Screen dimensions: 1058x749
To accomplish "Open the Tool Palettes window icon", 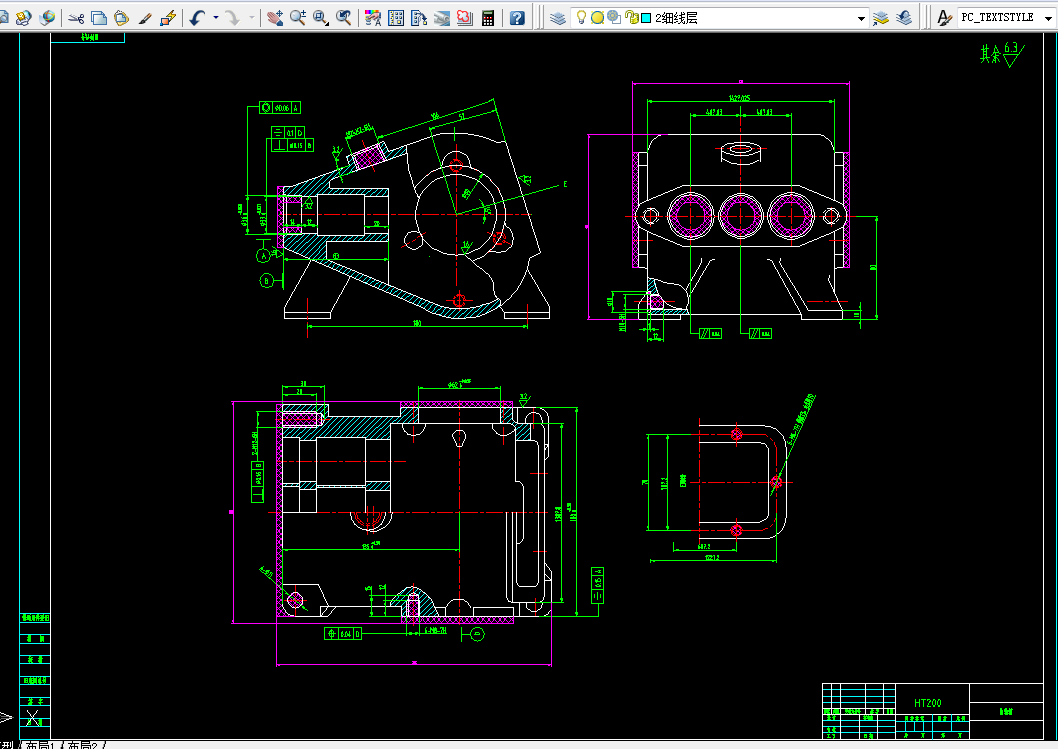I will [x=419, y=18].
